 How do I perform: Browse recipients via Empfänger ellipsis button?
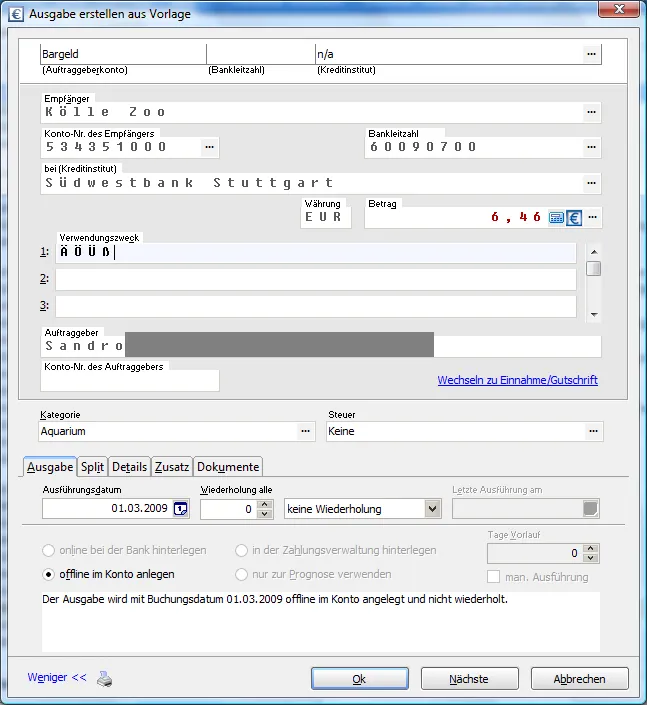(592, 112)
